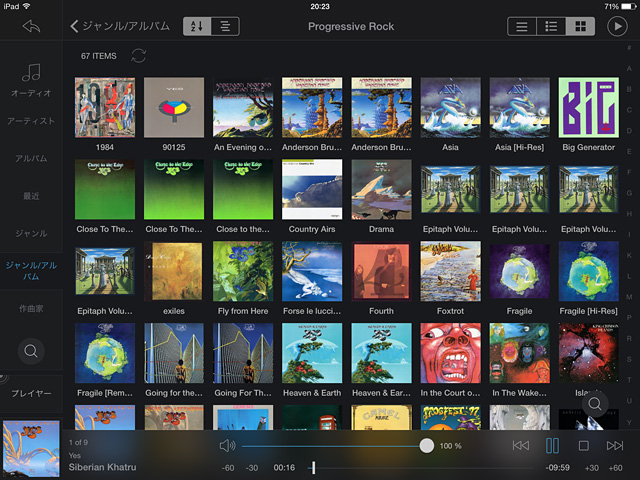Open the grouping options button next to sort

pyautogui.click(x=225, y=26)
